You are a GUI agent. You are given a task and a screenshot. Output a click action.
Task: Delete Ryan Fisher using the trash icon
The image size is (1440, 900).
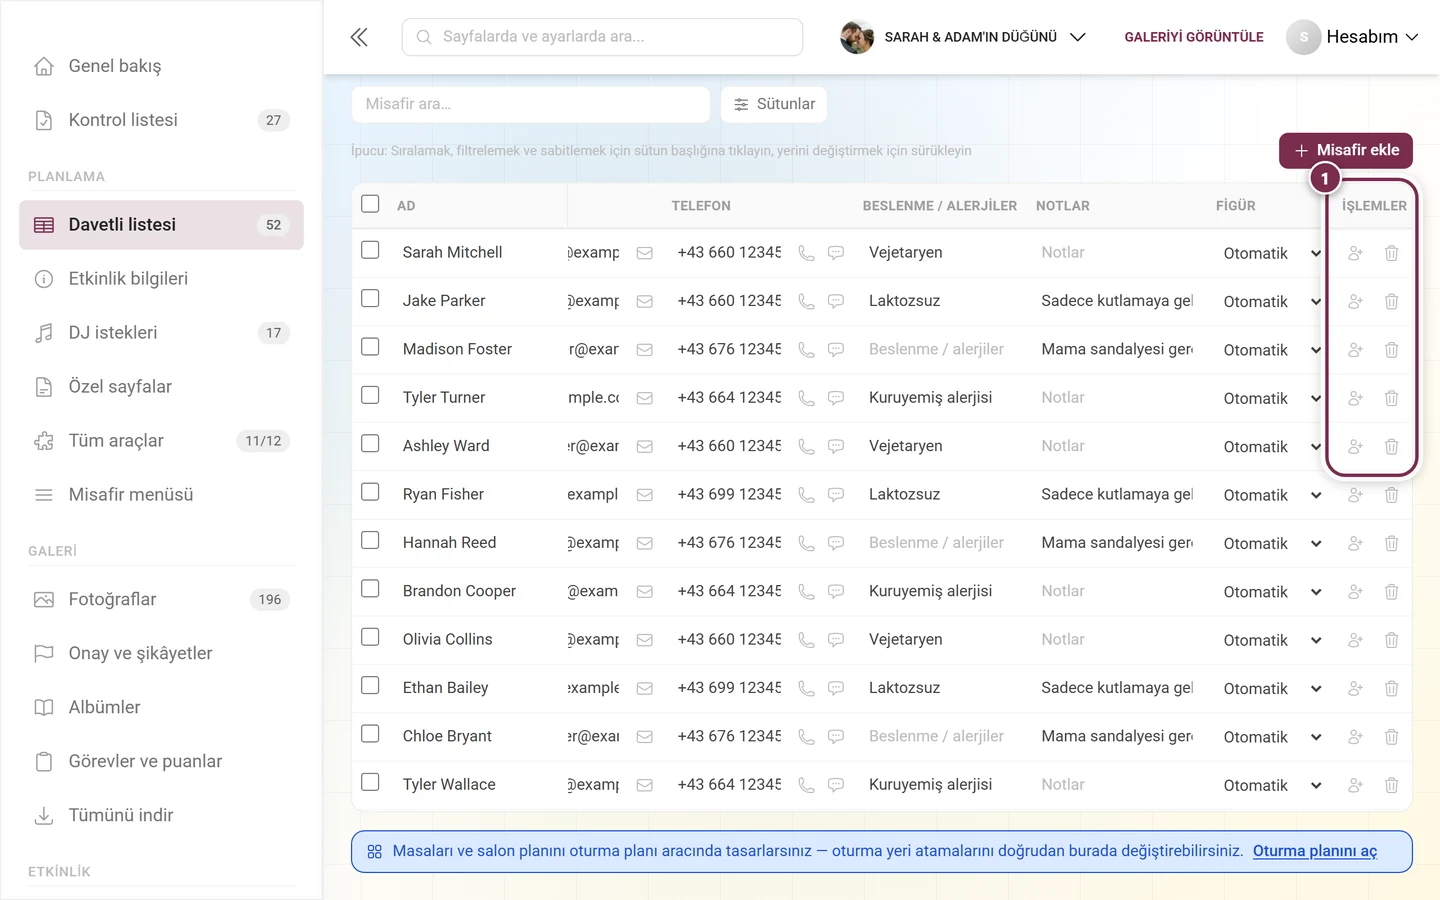coord(1391,495)
